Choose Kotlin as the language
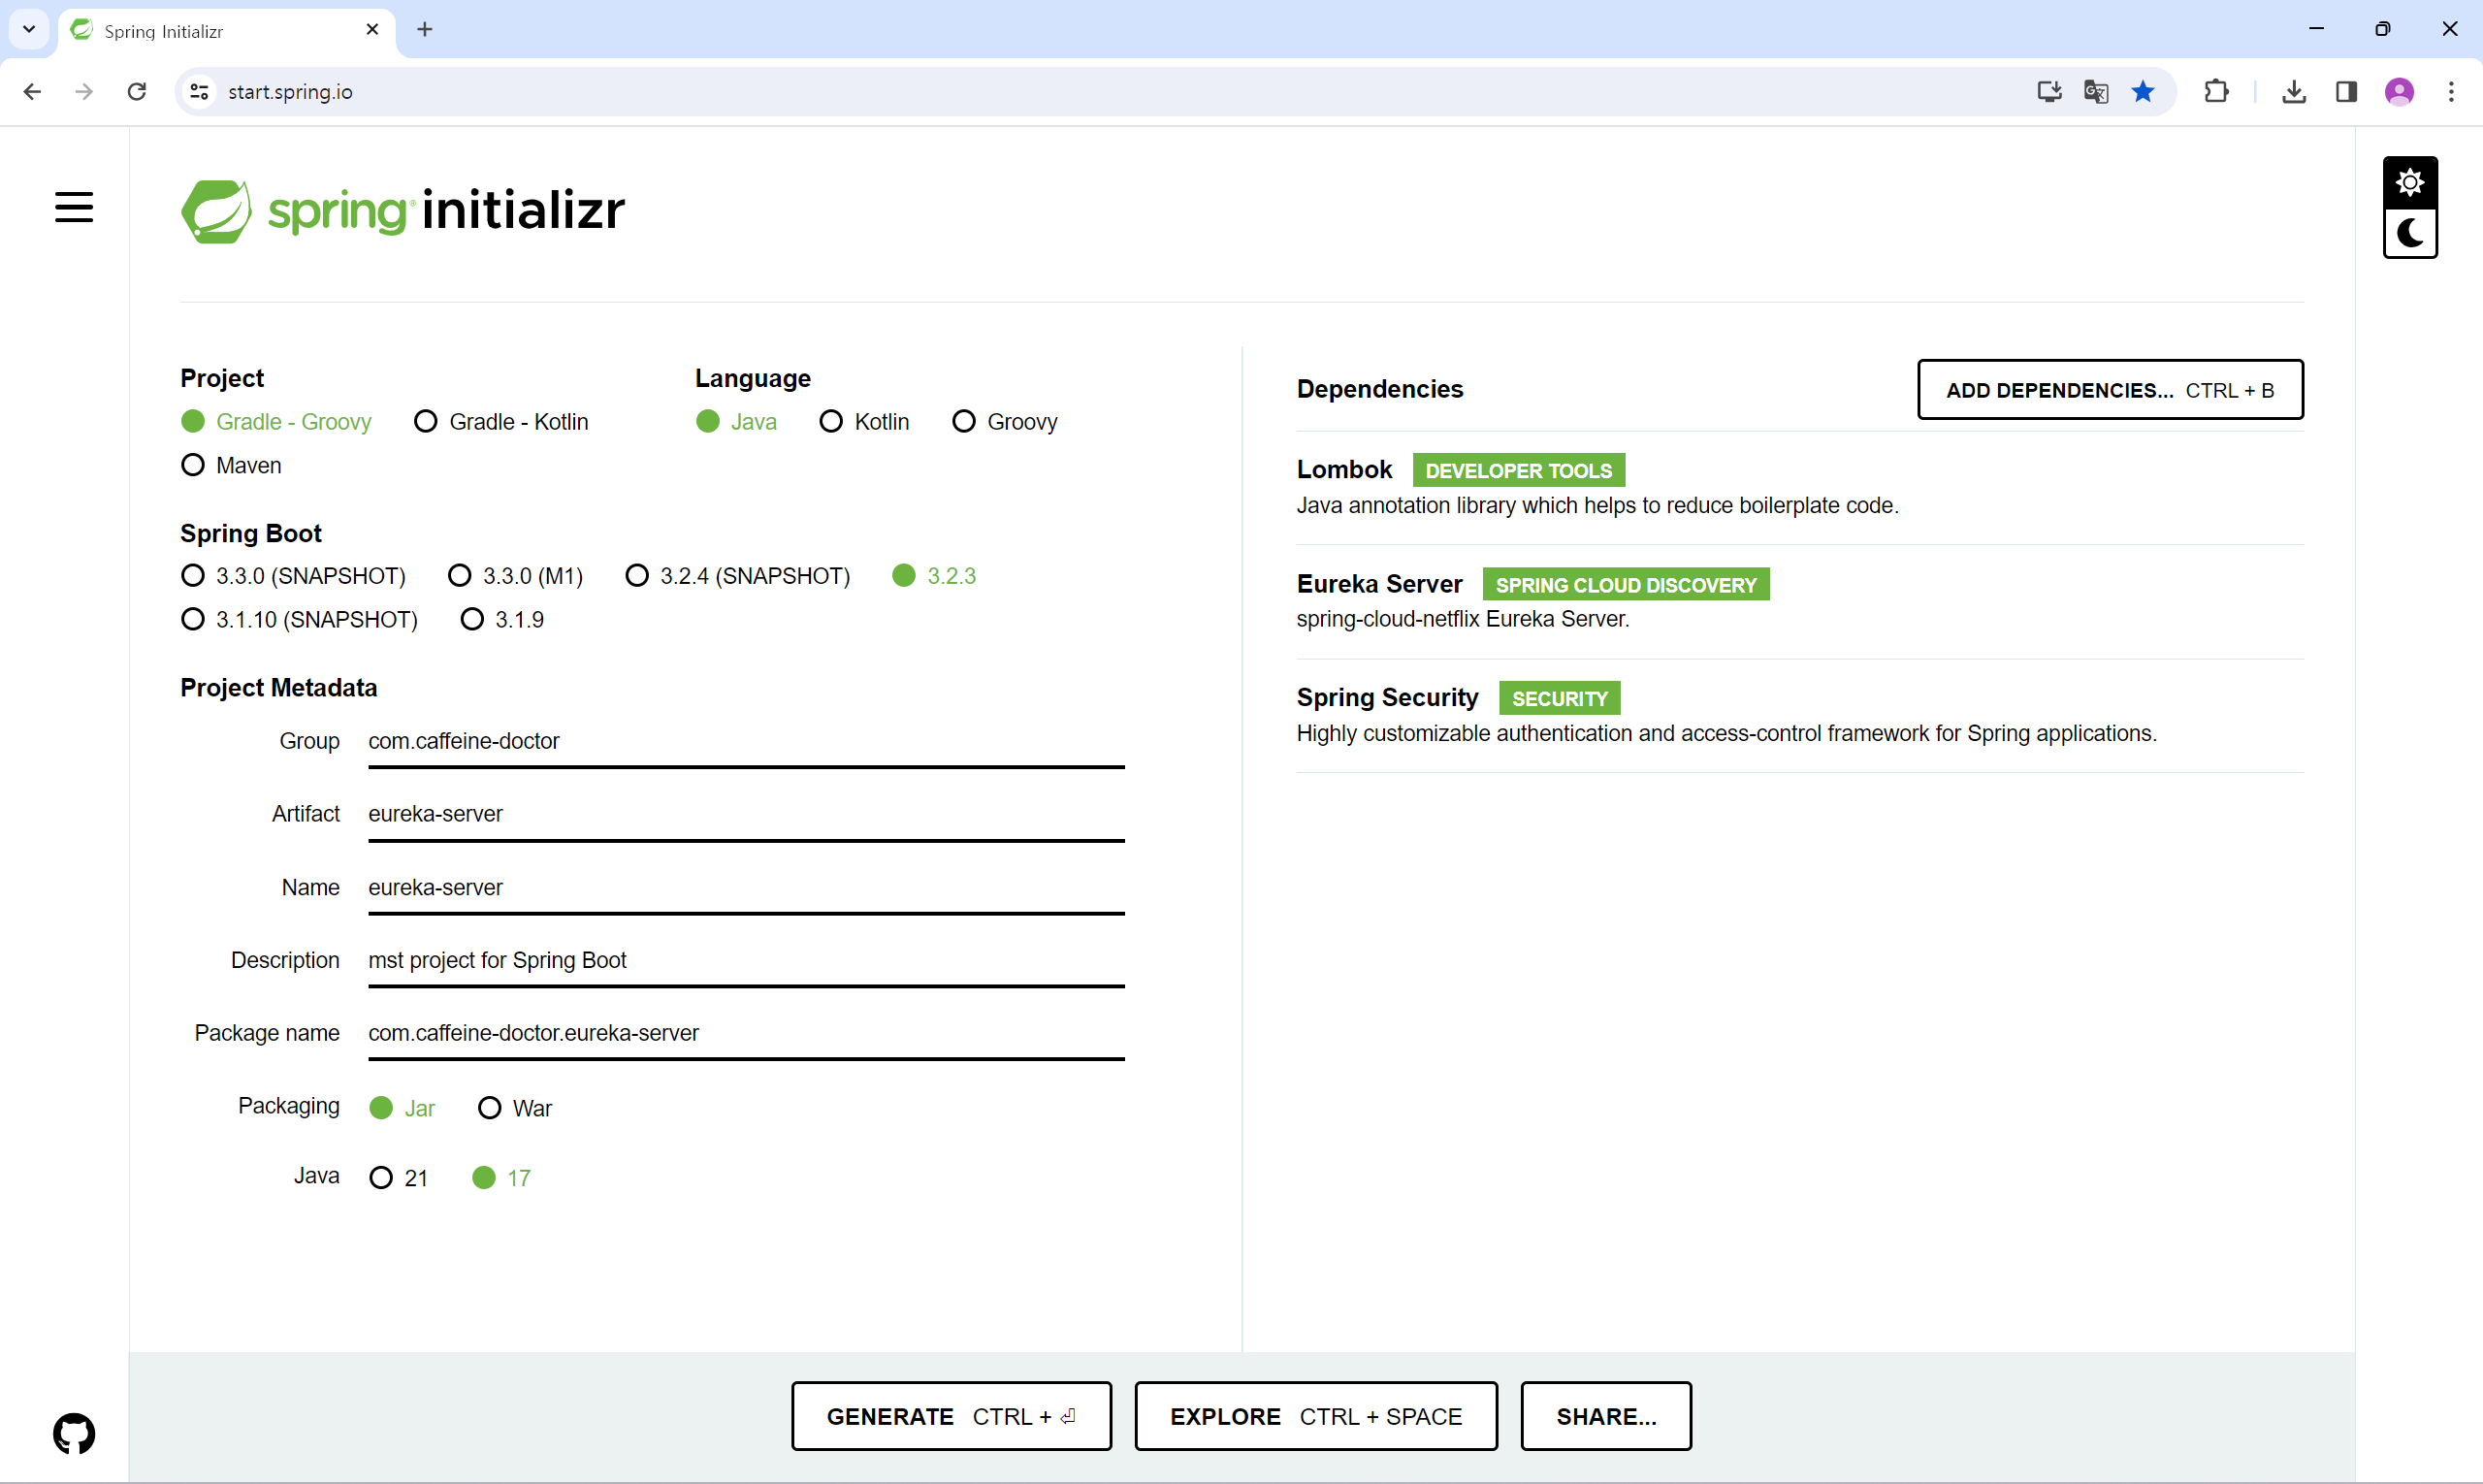The image size is (2483, 1484). click(831, 422)
